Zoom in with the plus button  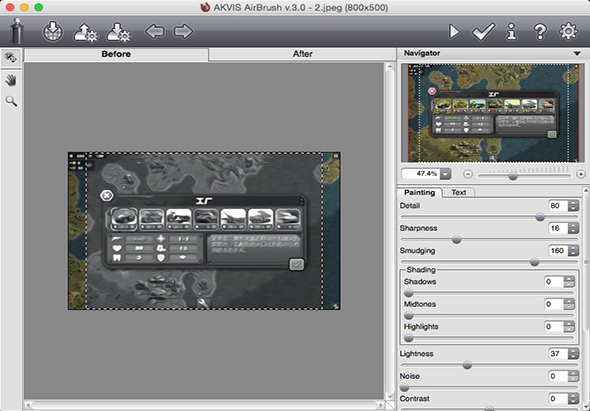click(x=581, y=174)
